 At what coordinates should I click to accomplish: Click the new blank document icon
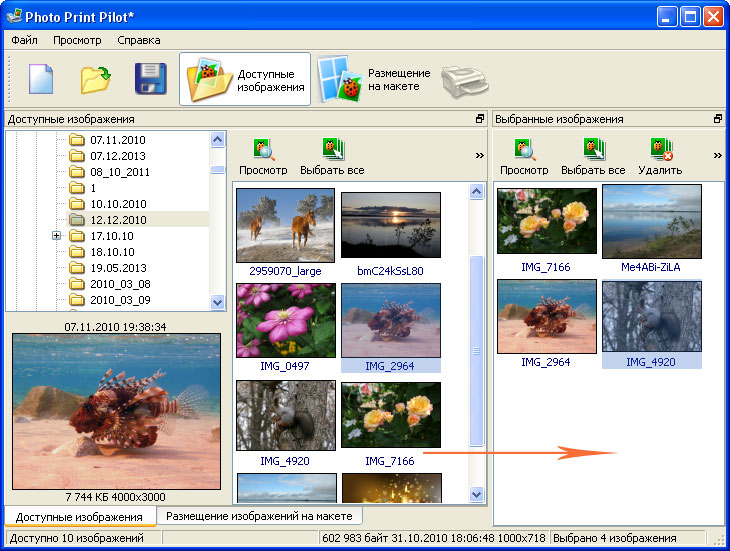(x=41, y=79)
